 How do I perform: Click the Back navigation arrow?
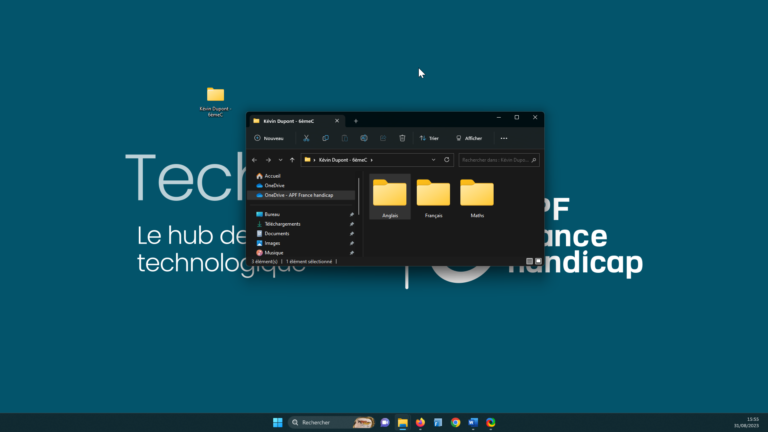[255, 159]
